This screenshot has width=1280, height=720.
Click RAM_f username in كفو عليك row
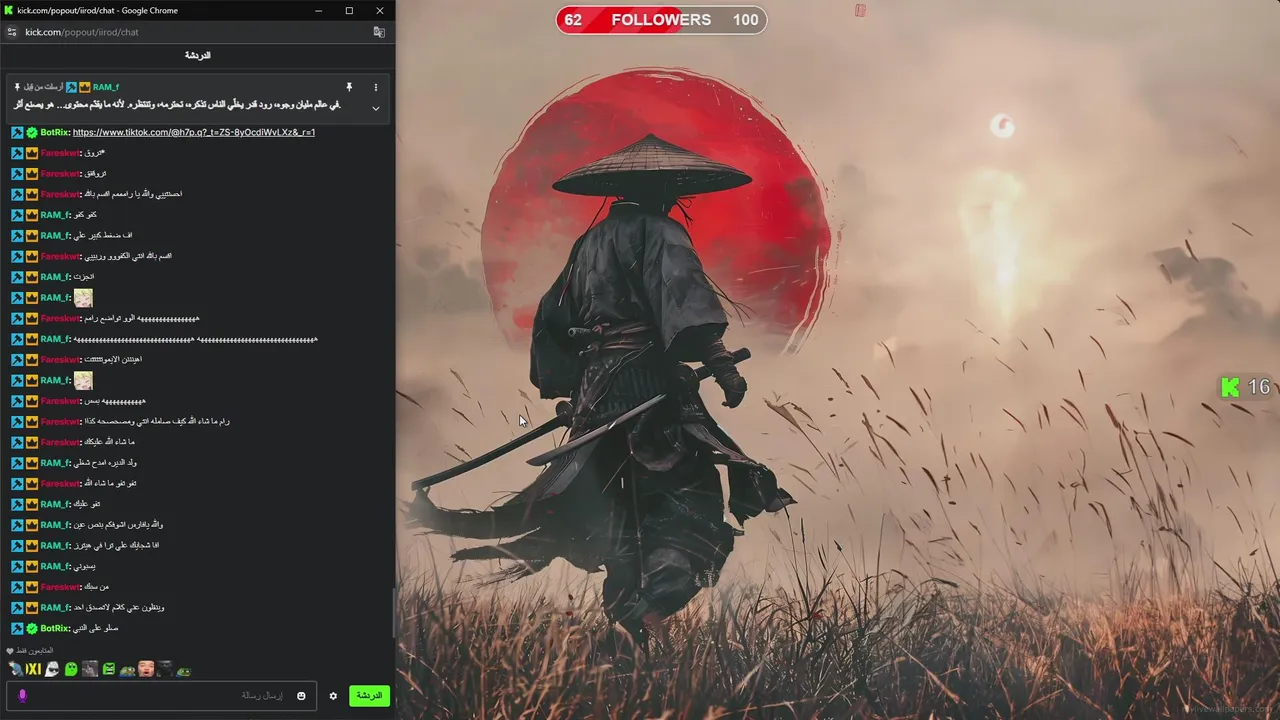coord(54,504)
